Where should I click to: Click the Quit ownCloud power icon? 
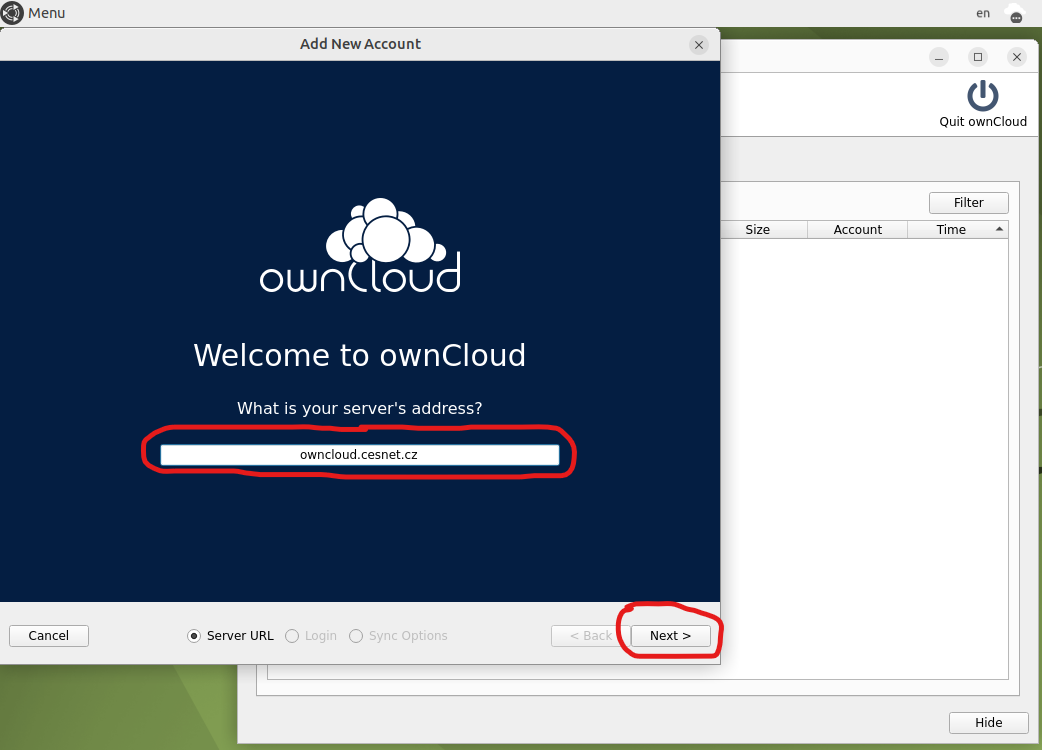point(983,96)
